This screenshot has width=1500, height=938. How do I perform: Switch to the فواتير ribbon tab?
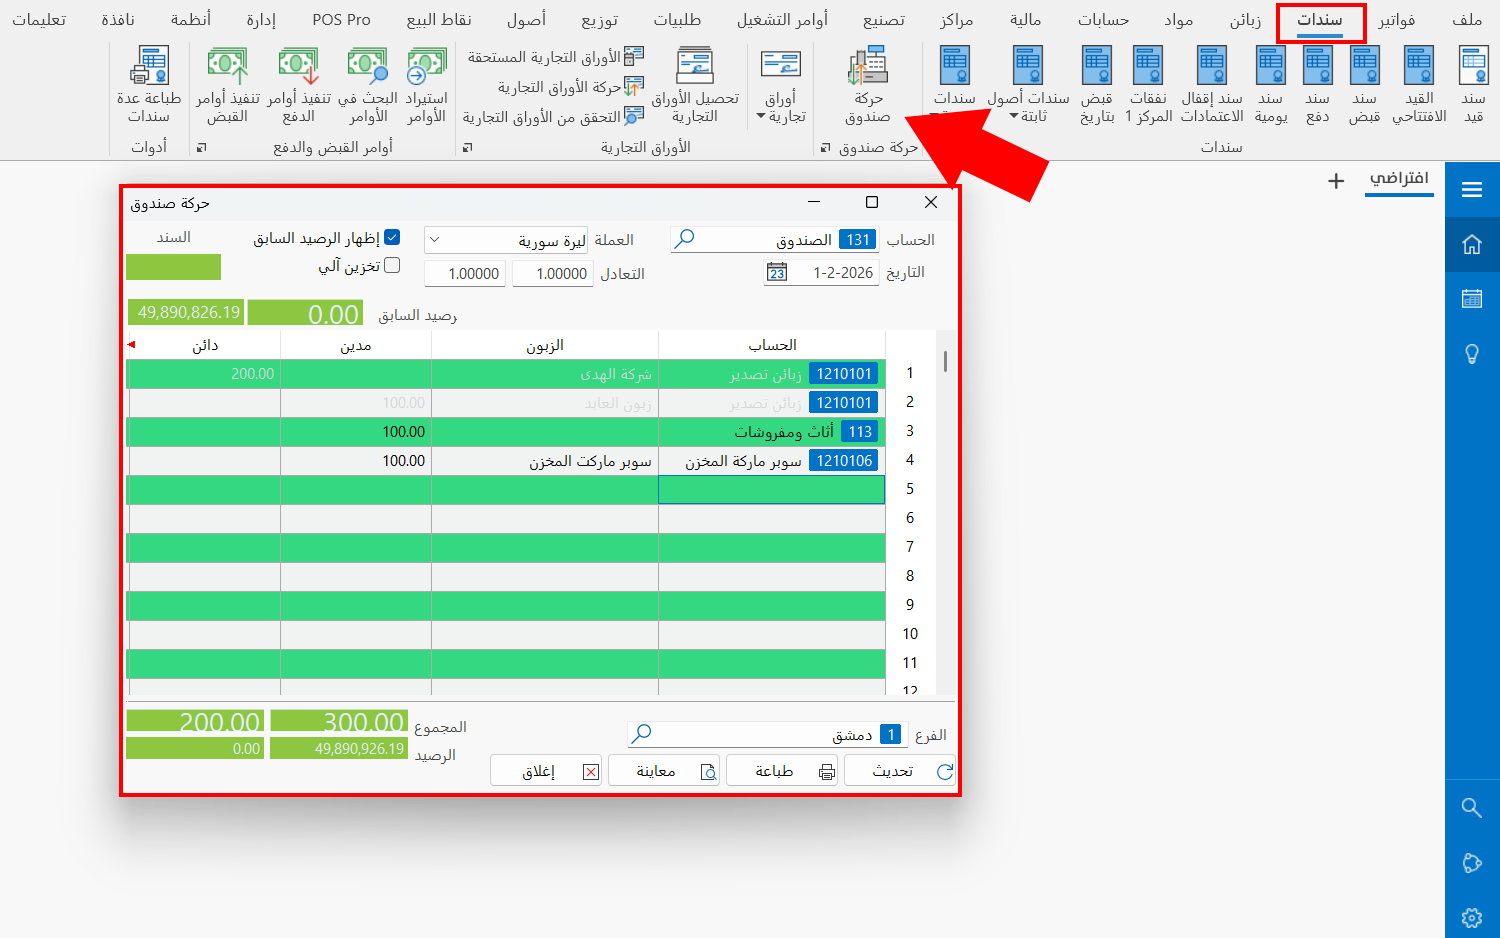click(x=1397, y=20)
